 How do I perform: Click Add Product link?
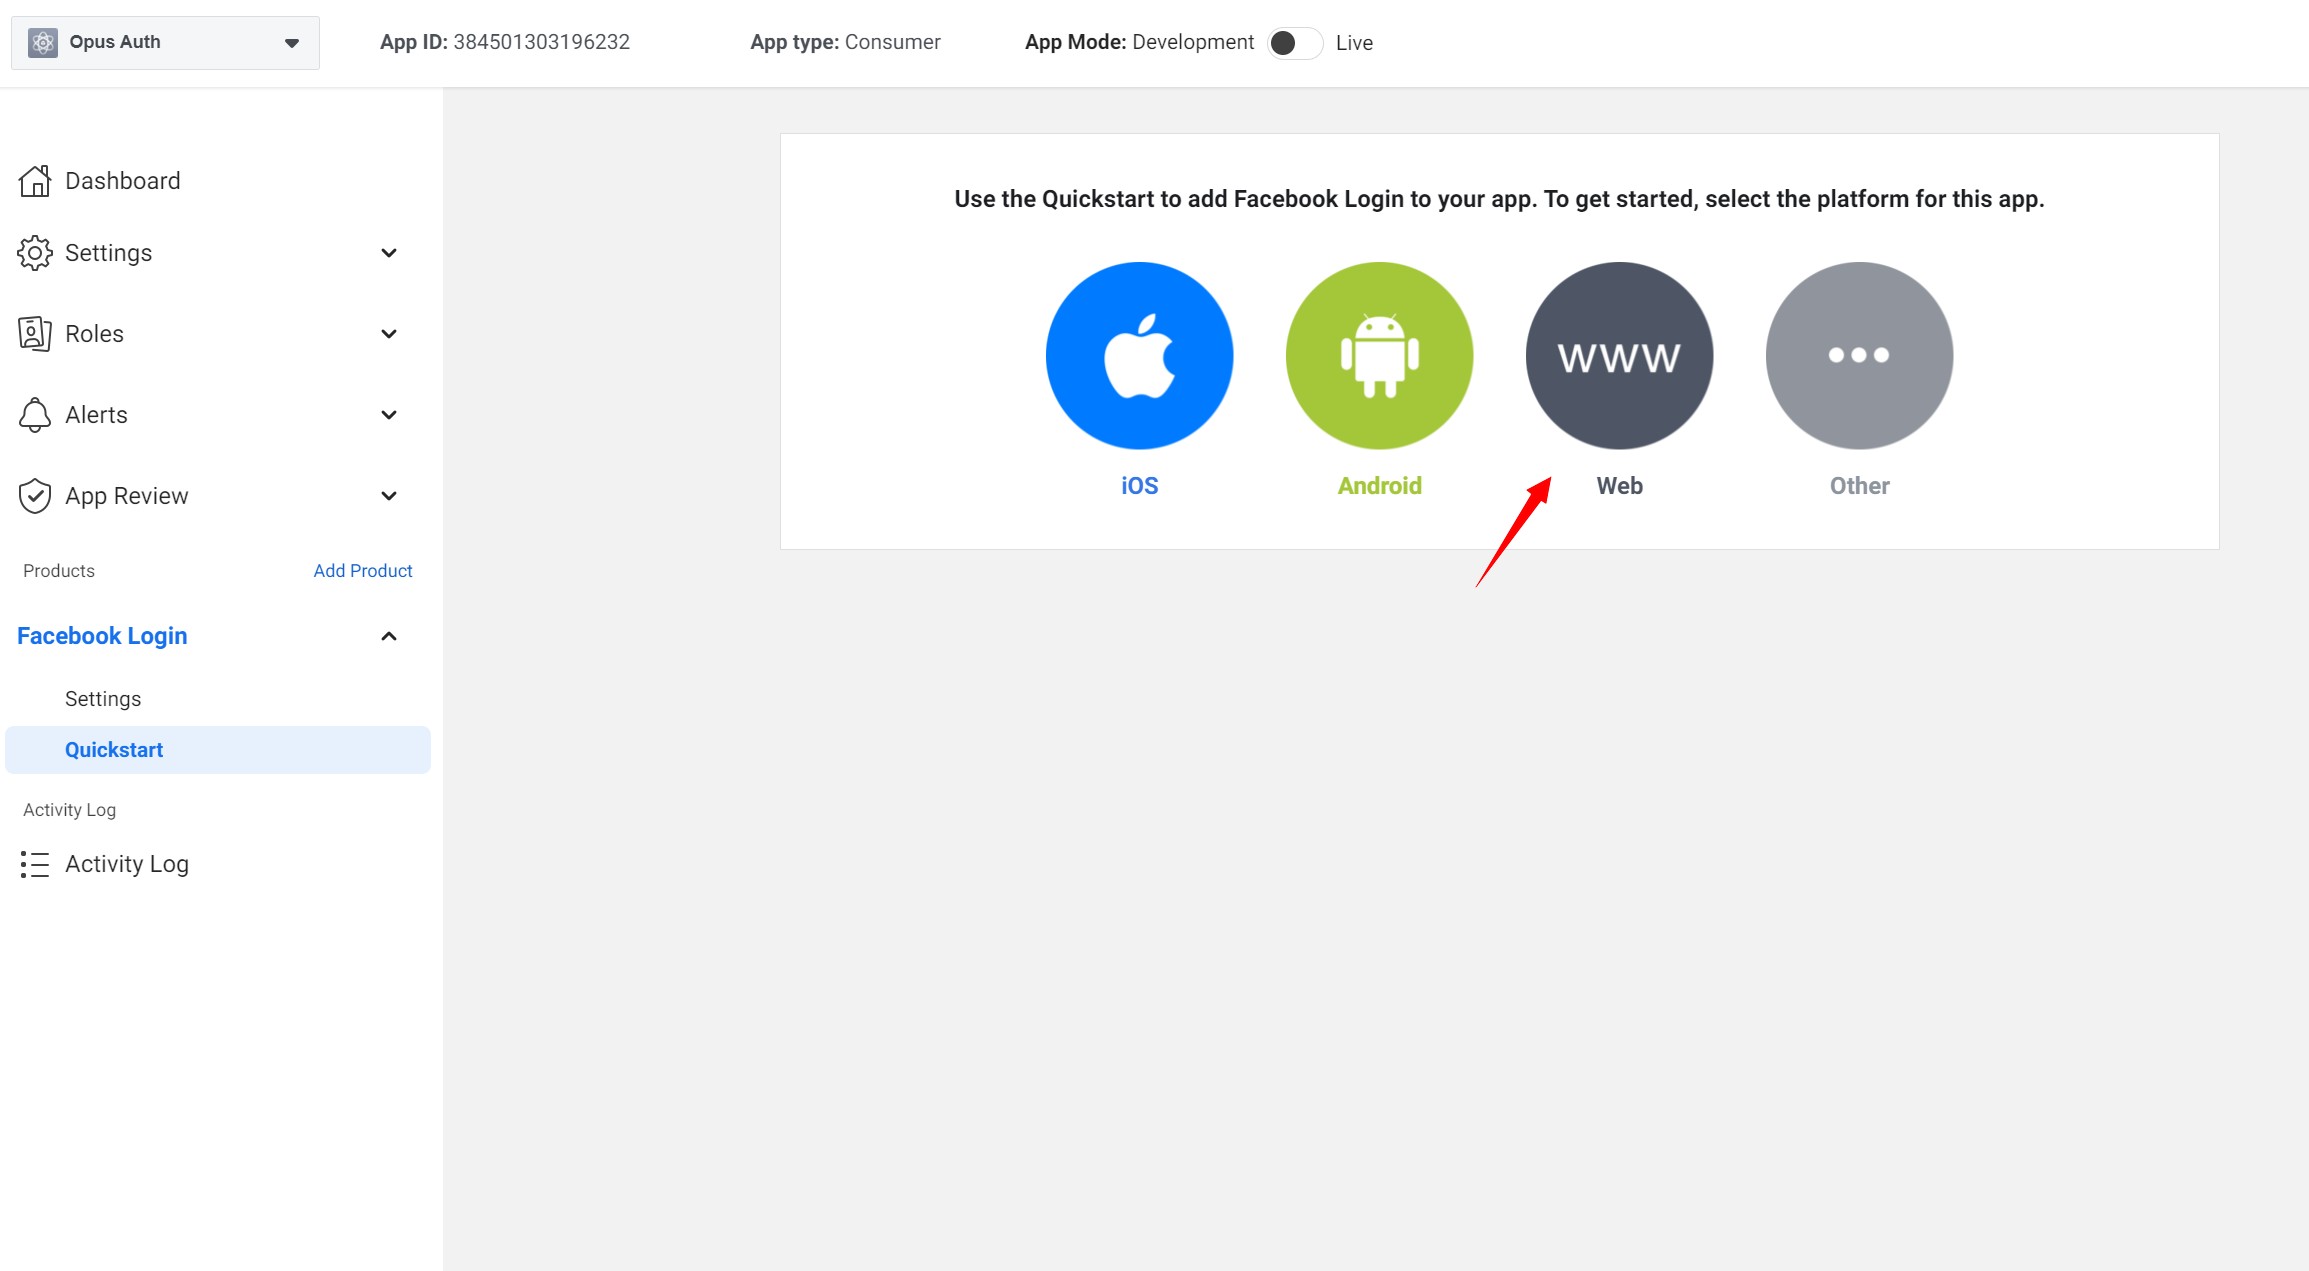(361, 570)
